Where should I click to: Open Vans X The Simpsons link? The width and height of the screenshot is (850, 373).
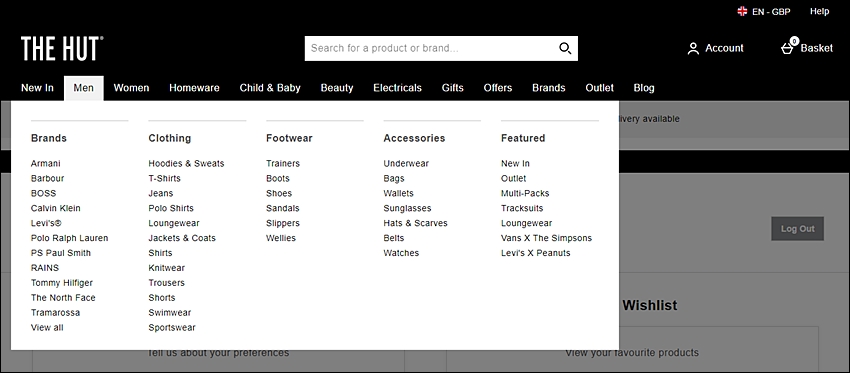pos(546,238)
